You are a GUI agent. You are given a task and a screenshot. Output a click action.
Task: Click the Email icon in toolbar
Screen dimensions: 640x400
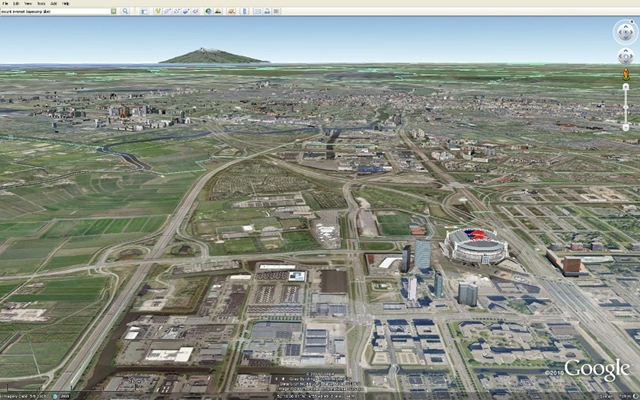point(257,11)
